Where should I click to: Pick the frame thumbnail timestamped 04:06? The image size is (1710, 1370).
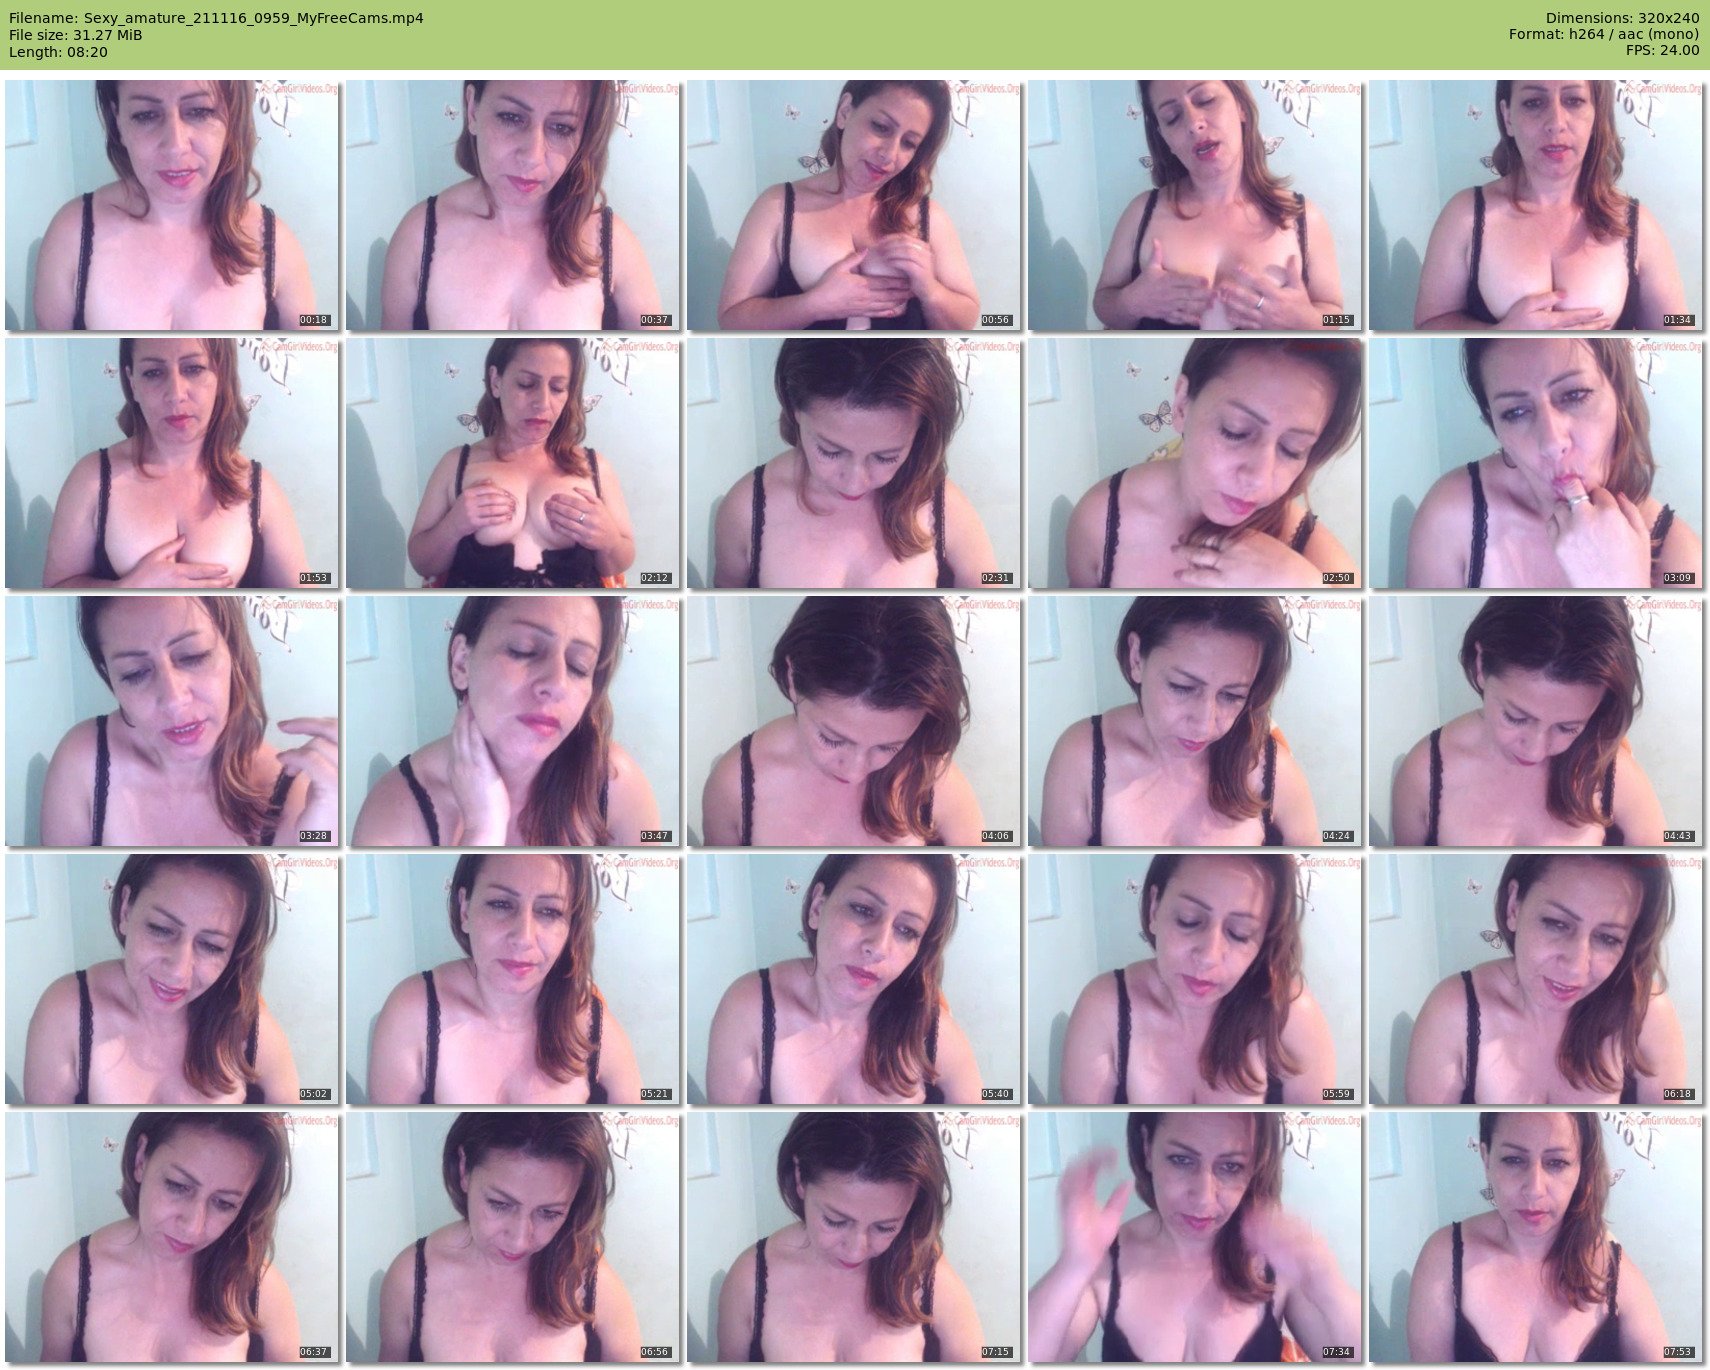pos(854,721)
